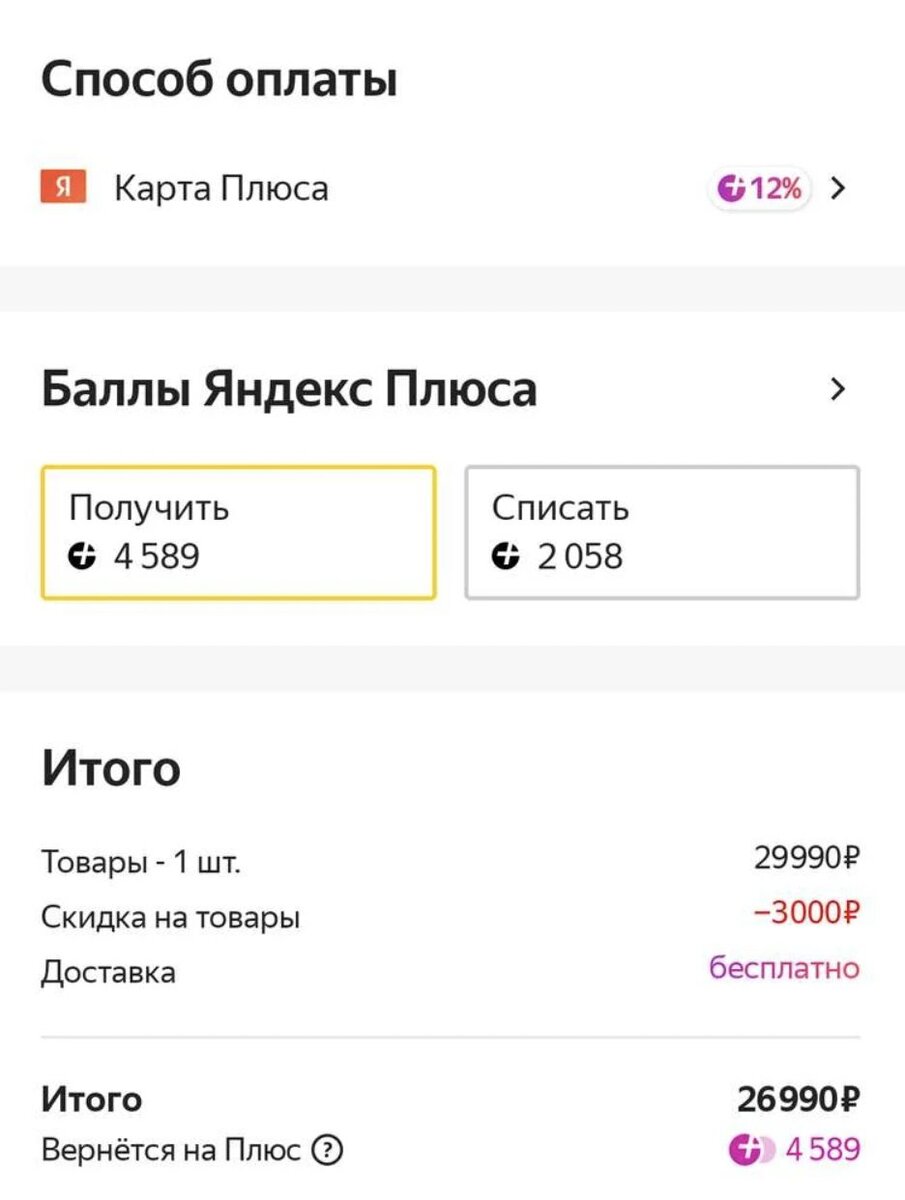Screen dimensions: 905x1200
Task: Click the Plus icon in the Списать box
Action: 507,557
